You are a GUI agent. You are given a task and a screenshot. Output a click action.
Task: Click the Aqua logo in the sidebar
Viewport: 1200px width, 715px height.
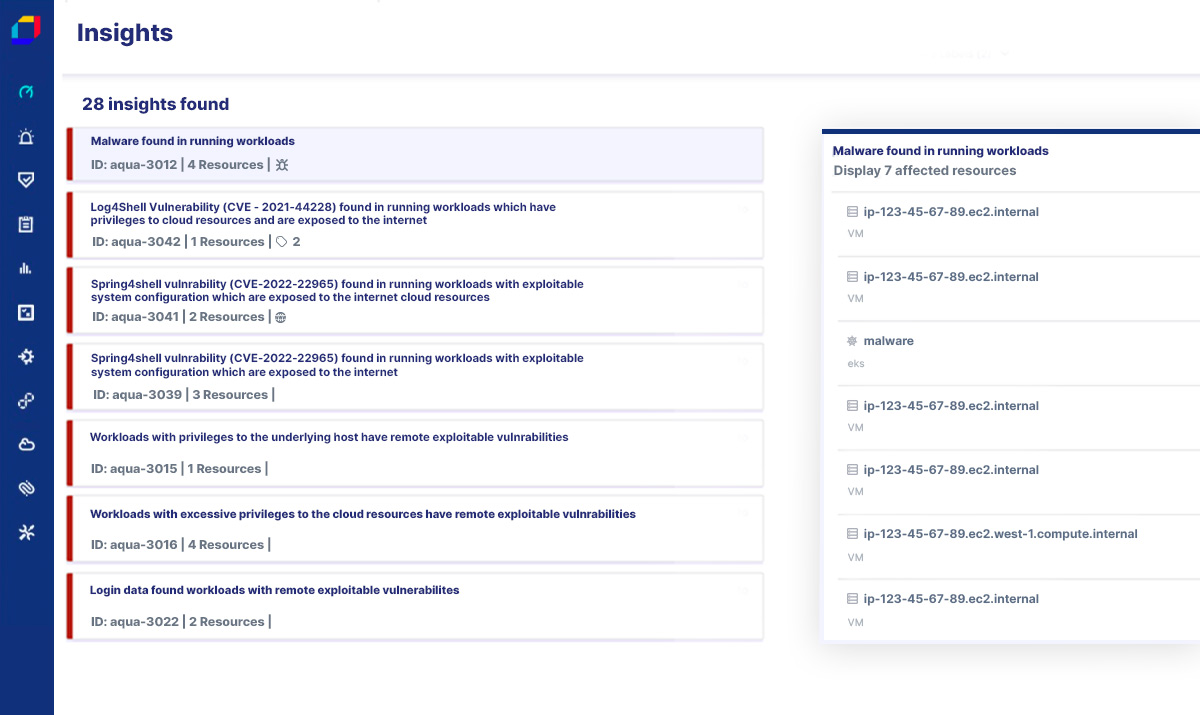click(x=26, y=30)
